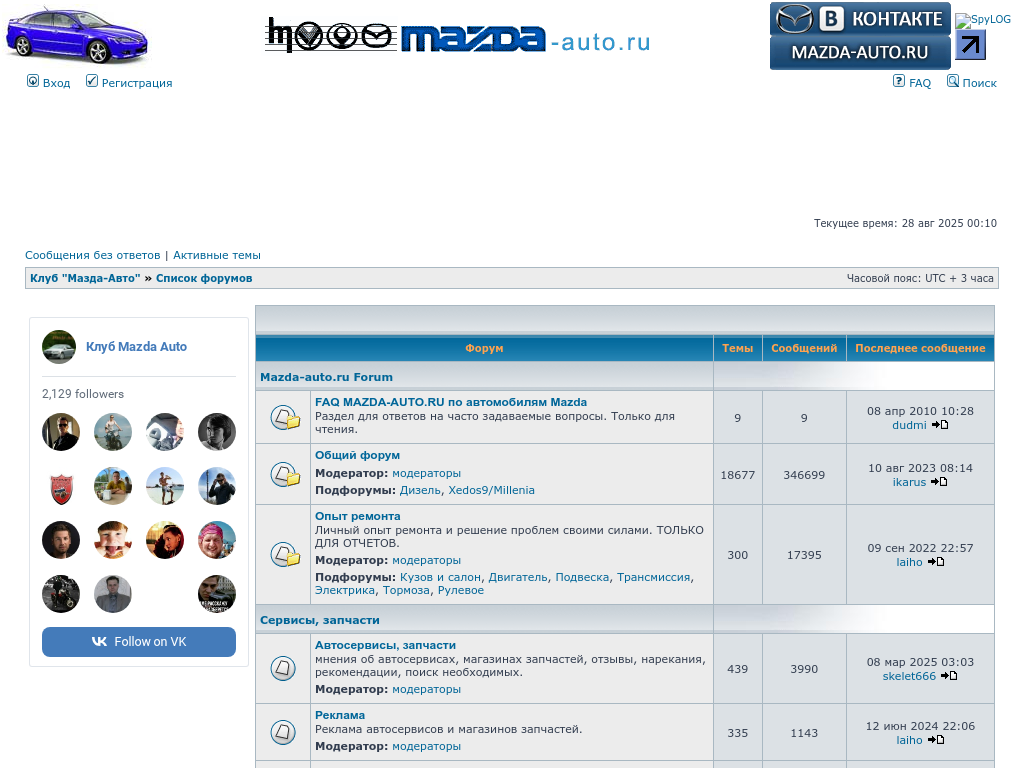The width and height of the screenshot is (1024, 768).
Task: Open the Активные темы link
Action: click(217, 255)
